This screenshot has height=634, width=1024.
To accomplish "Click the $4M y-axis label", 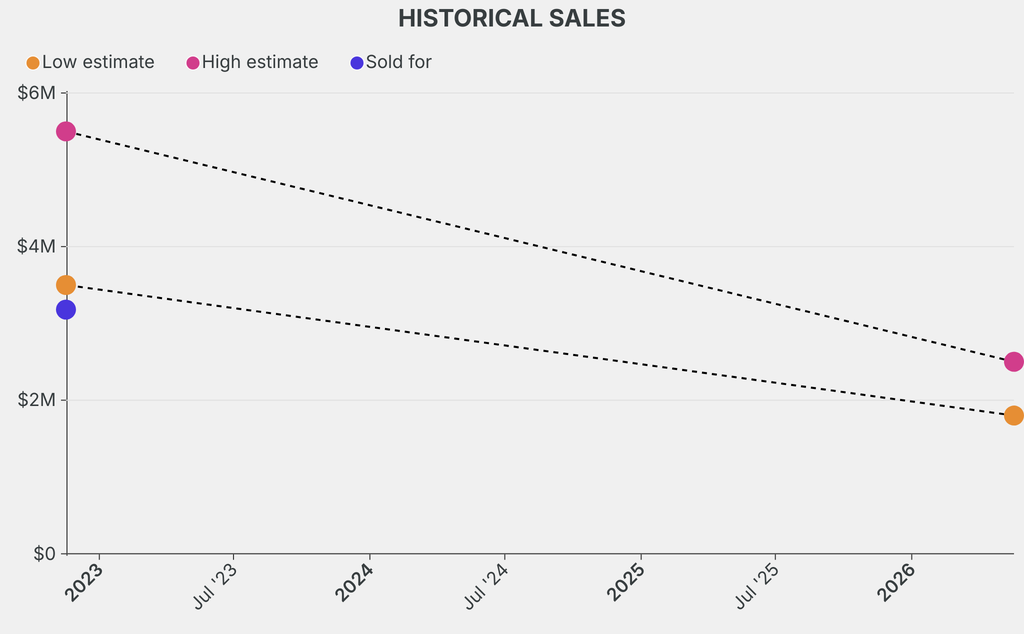I will (x=38, y=246).
